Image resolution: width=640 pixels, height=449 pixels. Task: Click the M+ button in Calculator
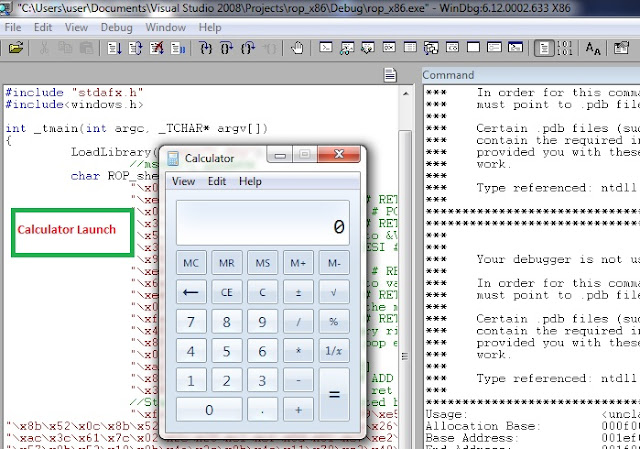(x=298, y=262)
